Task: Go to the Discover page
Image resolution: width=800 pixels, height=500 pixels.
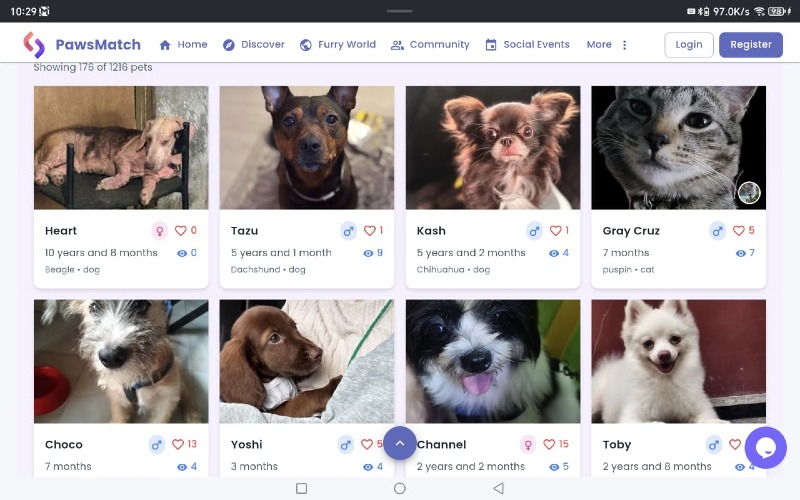Action: (x=254, y=44)
